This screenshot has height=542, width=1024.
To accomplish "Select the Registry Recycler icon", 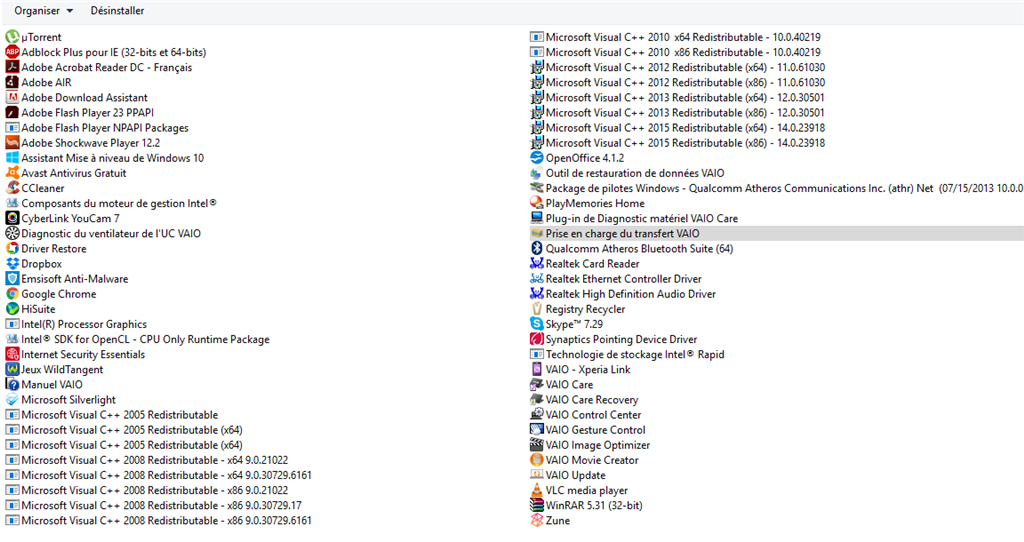I will click(x=536, y=309).
